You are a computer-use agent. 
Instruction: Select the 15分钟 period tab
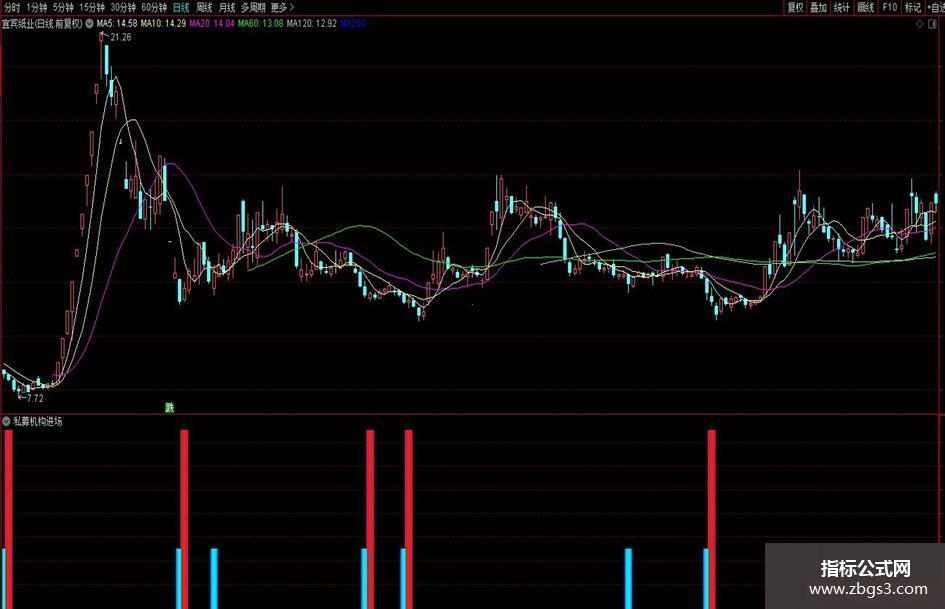pos(92,7)
